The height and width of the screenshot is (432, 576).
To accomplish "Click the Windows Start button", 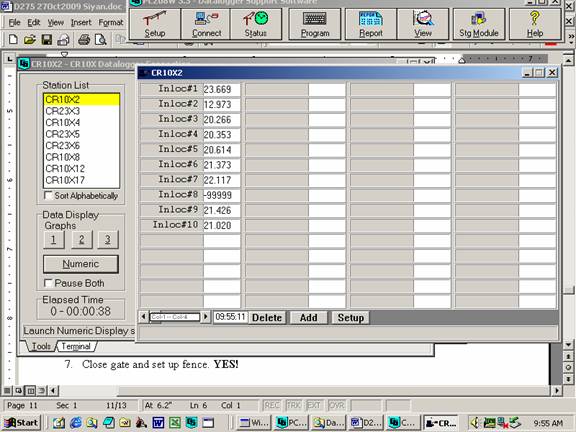I will (22, 423).
